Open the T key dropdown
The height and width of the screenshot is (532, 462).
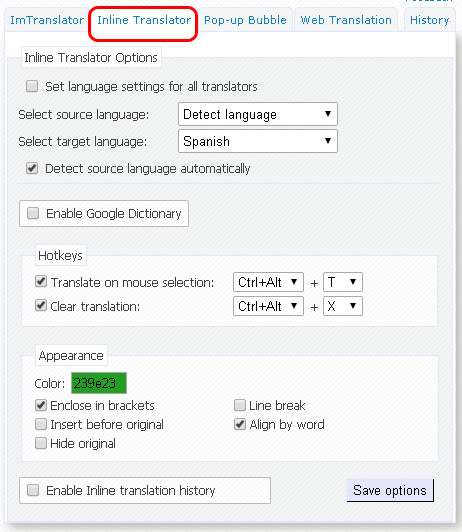point(343,282)
